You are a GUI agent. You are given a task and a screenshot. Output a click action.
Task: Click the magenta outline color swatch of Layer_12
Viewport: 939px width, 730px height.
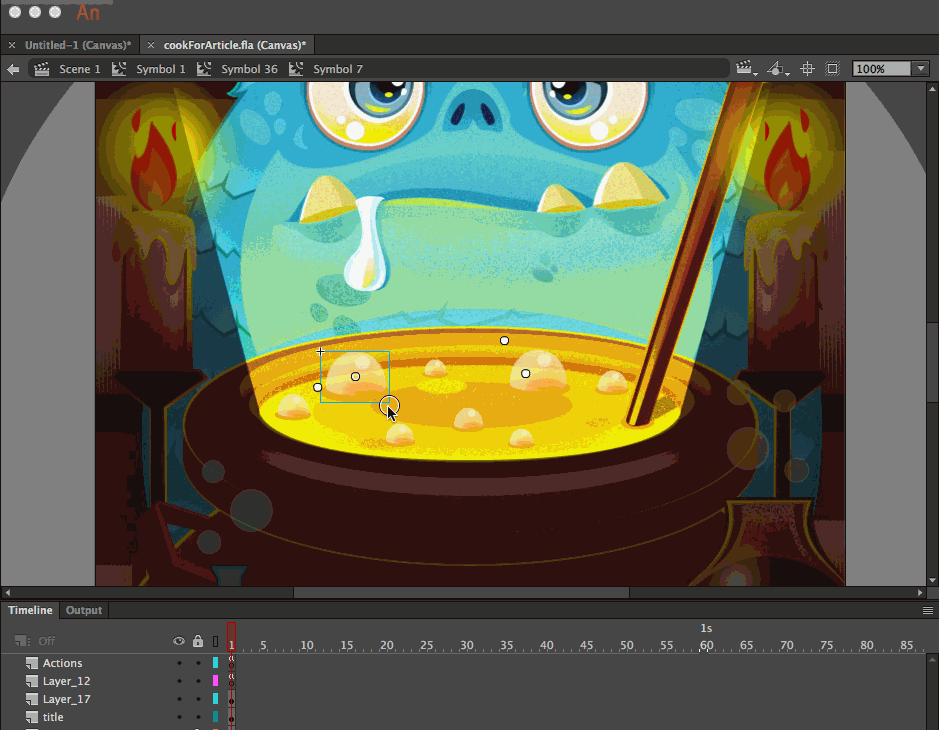[x=217, y=680]
